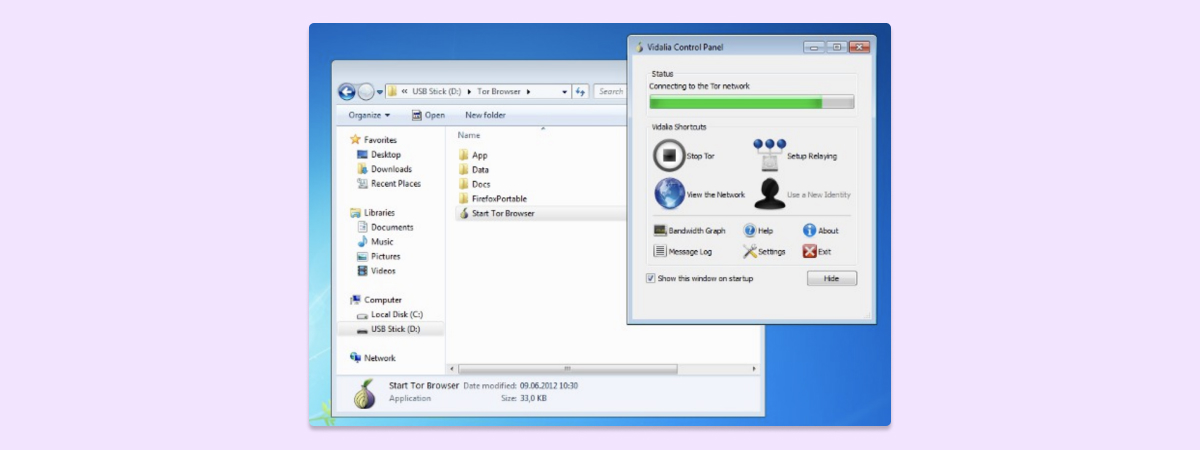Open the Documents library

[x=385, y=227]
